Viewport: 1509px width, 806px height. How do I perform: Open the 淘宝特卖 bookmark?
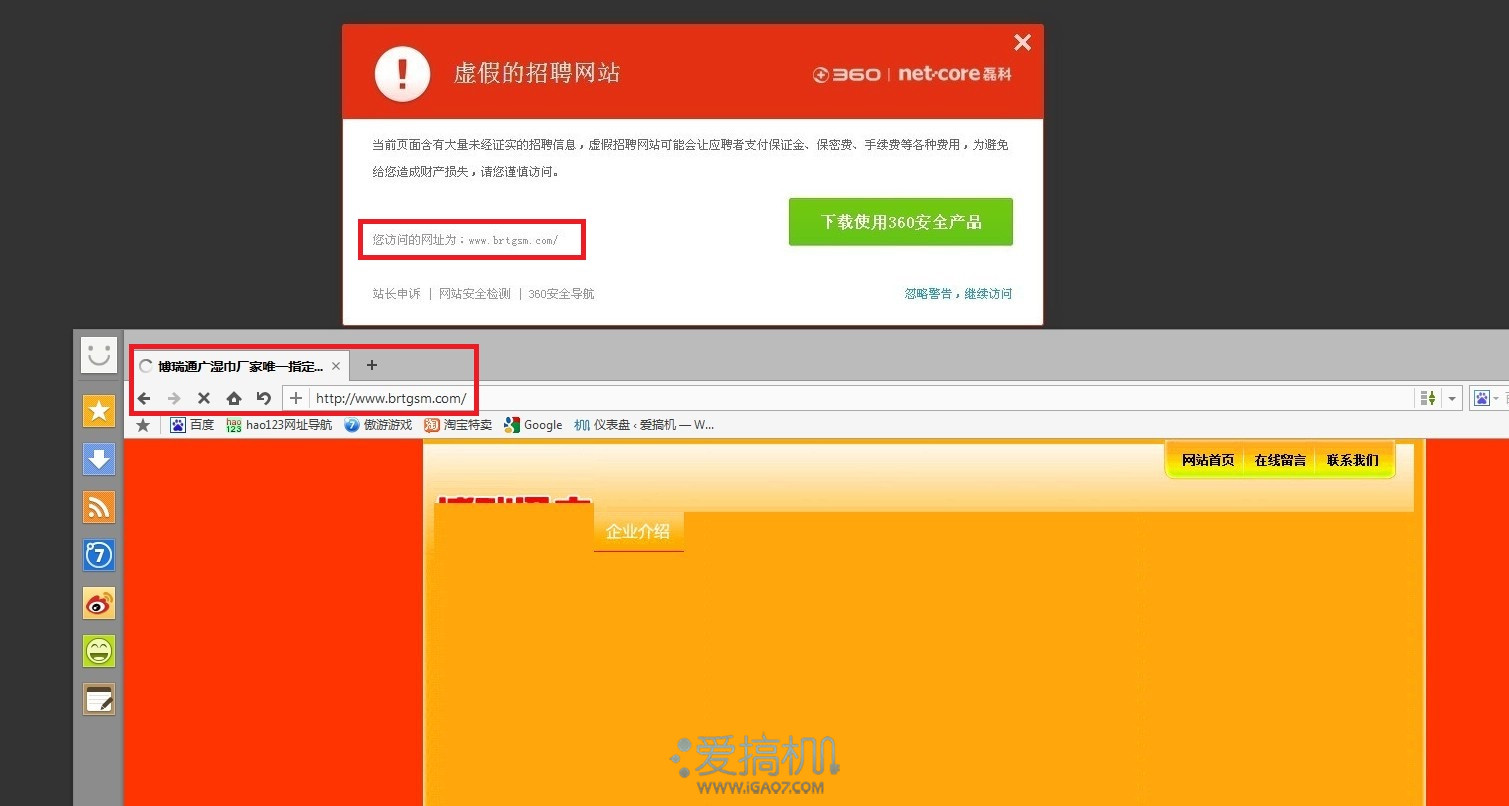[x=458, y=425]
